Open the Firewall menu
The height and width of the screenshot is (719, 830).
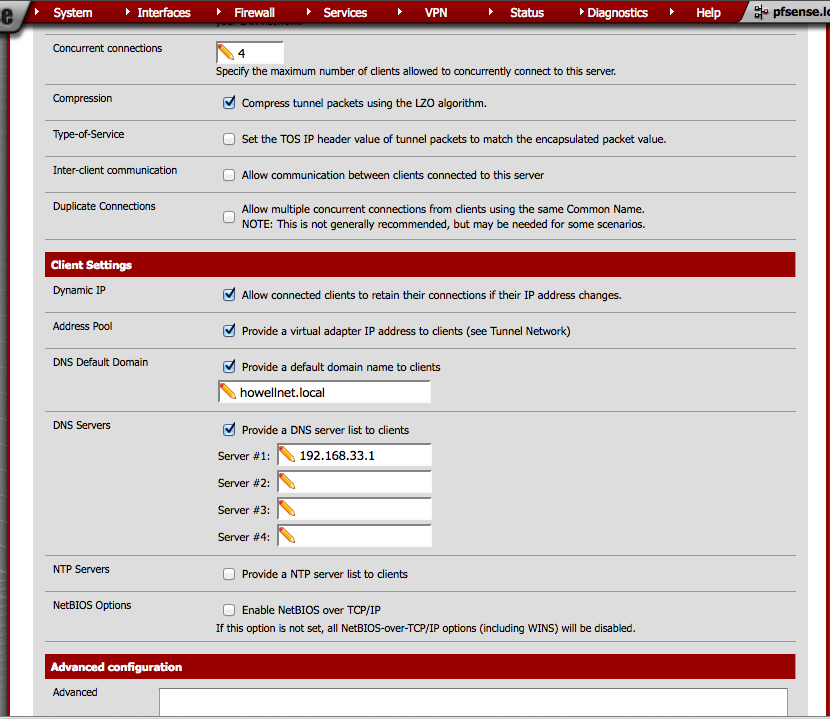pyautogui.click(x=254, y=13)
